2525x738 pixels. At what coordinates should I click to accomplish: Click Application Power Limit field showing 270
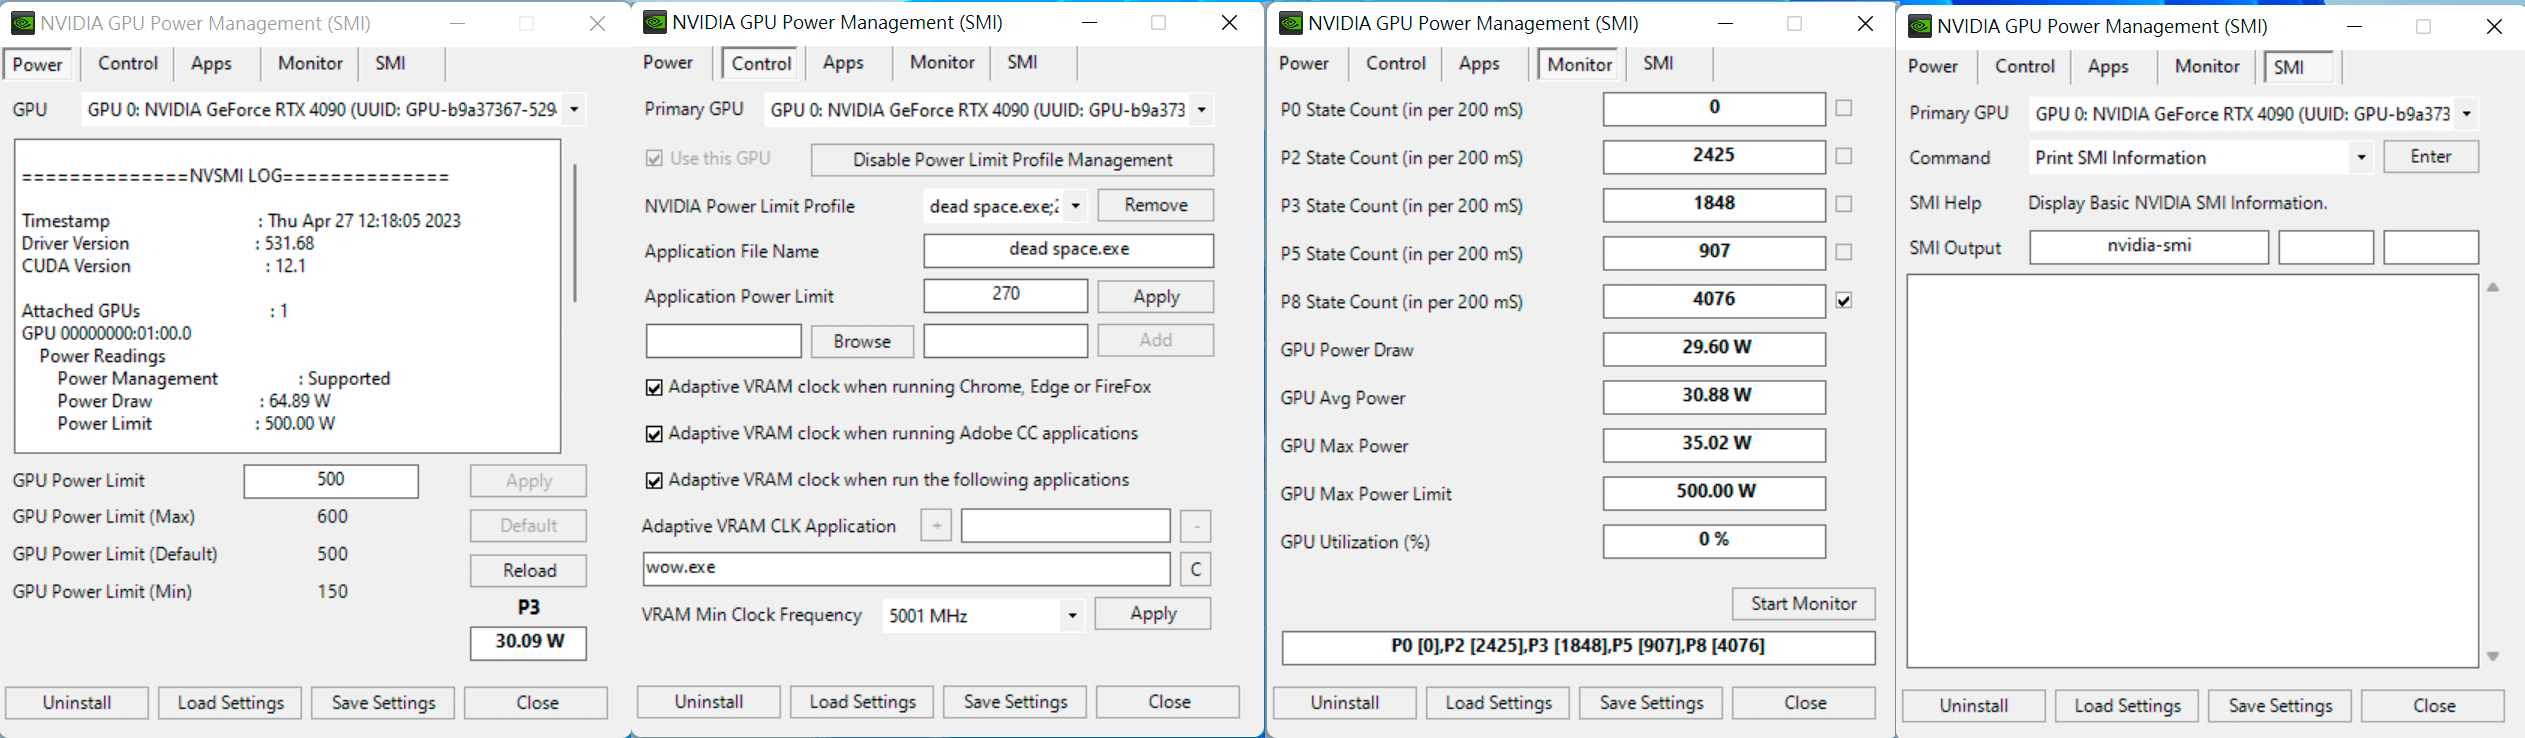tap(1005, 296)
